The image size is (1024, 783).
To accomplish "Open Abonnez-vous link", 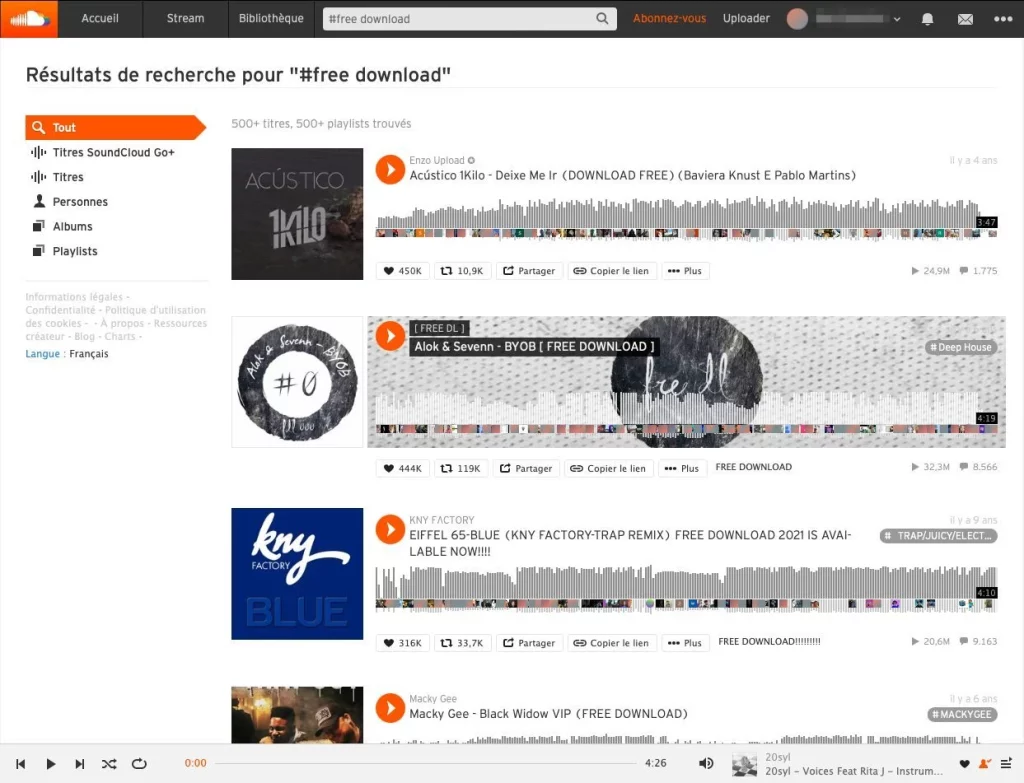I will point(669,18).
